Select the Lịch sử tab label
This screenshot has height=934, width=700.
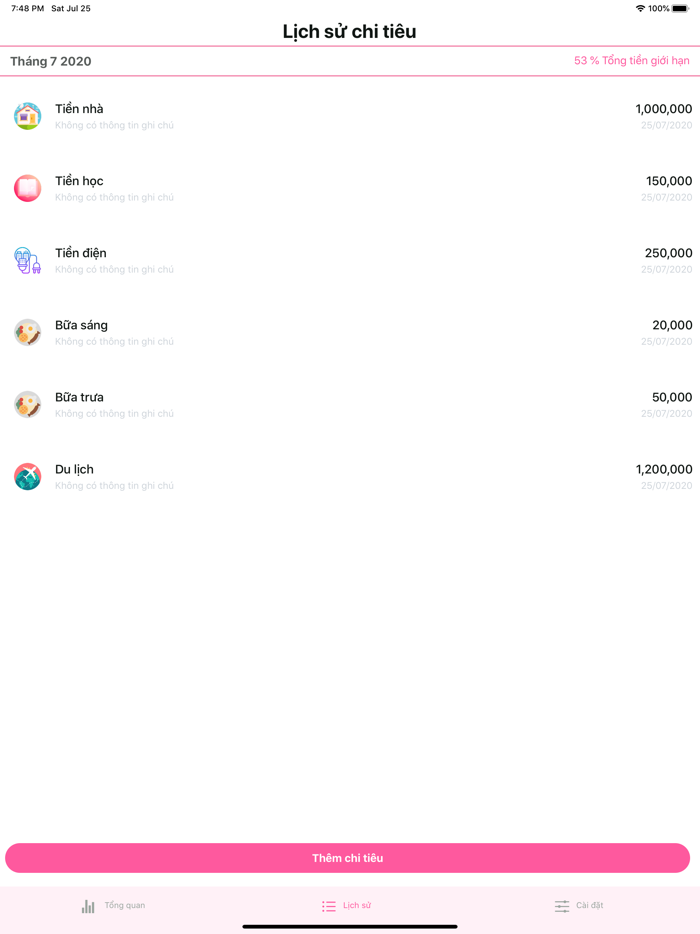point(357,906)
